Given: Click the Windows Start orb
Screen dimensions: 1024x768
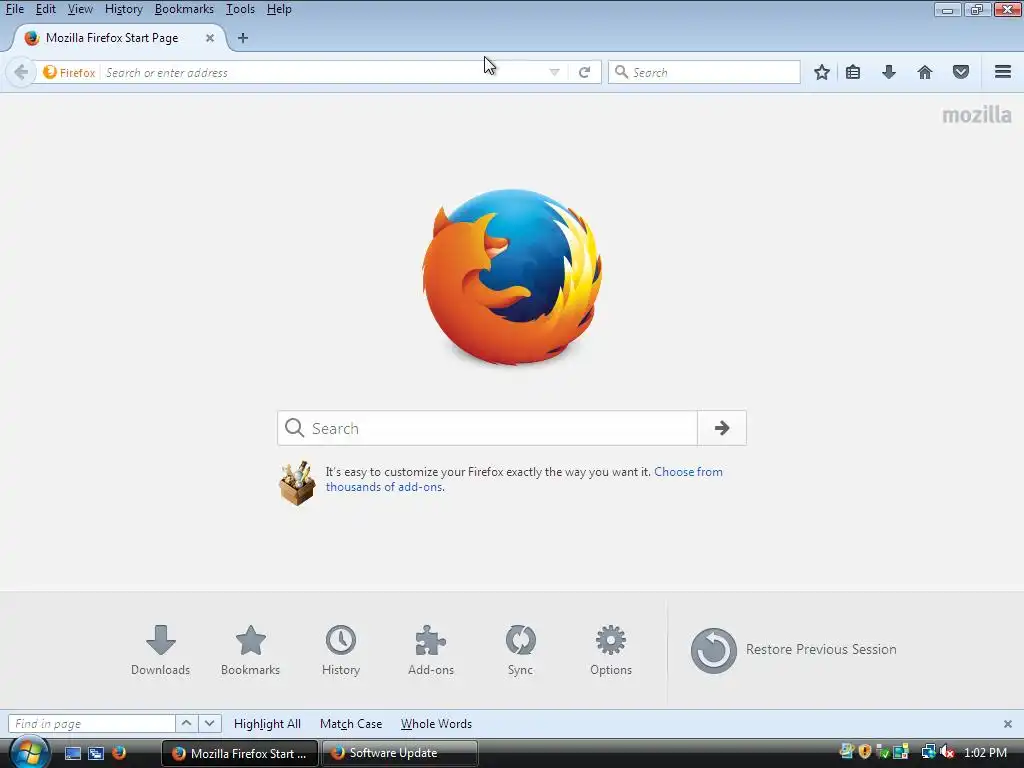Looking at the screenshot, I should coord(29,752).
